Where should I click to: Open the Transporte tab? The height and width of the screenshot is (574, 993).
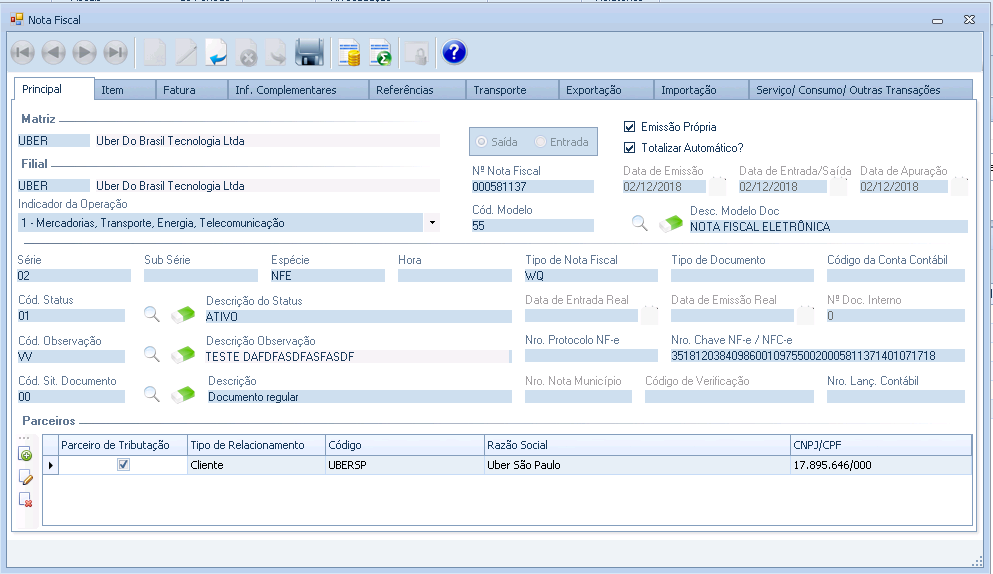pyautogui.click(x=499, y=90)
